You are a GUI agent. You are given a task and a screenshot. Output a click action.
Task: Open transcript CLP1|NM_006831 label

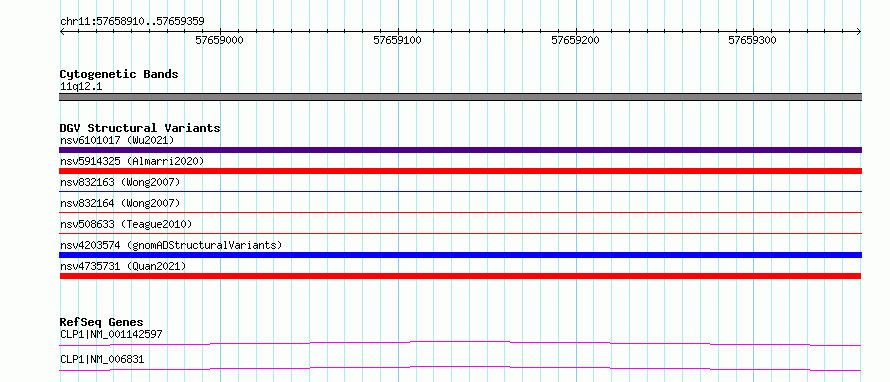(x=102, y=359)
